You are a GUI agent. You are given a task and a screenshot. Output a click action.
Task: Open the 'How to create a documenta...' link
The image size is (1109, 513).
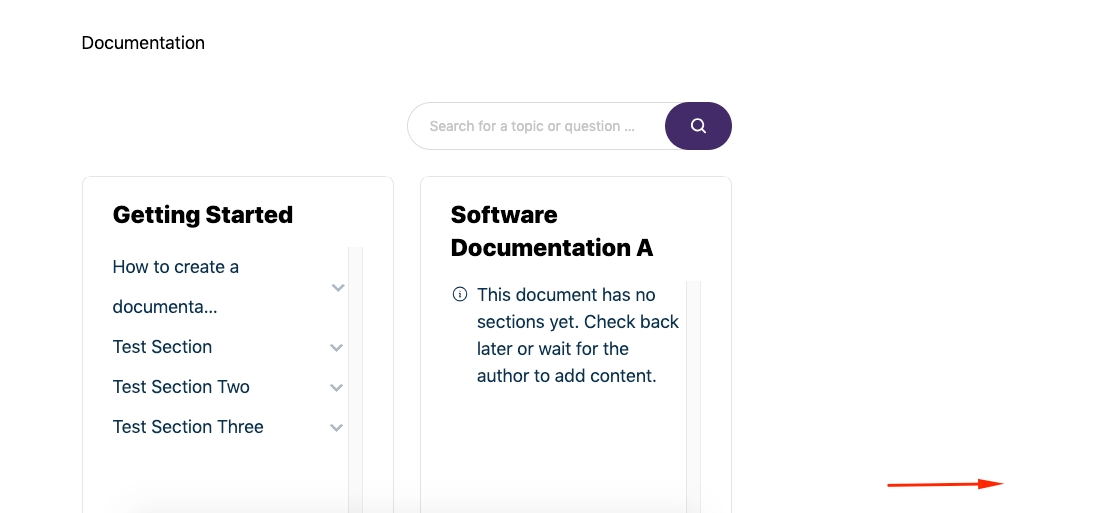click(x=175, y=287)
